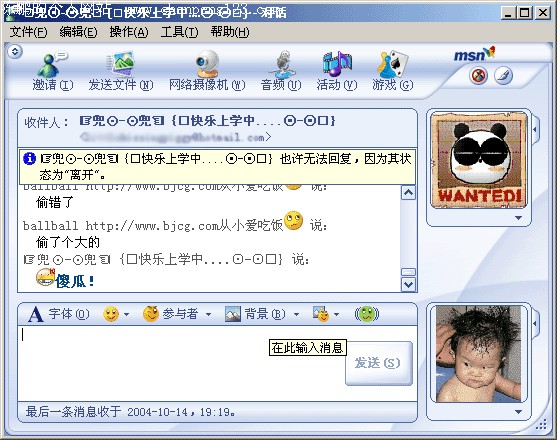
Task: Open the Send File (发送文件) icon
Action: (x=121, y=64)
